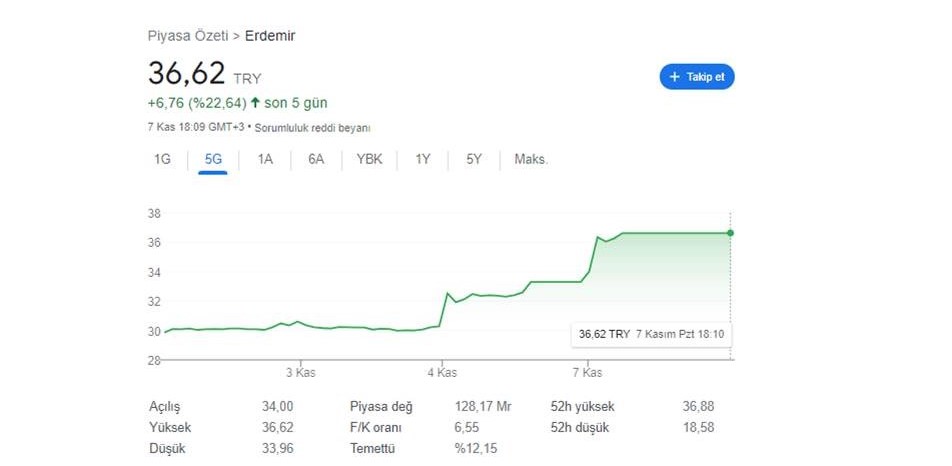
Task: Open the Sorumluluk reddi beyanı link
Action: (312, 129)
